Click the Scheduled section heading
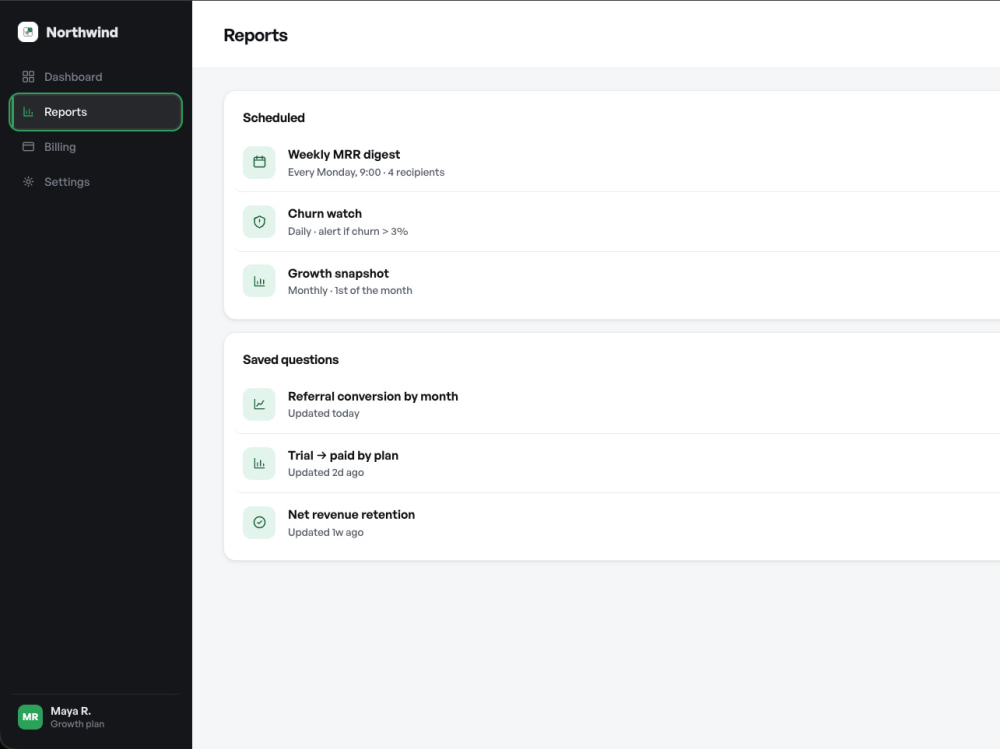1000x749 pixels. click(x=274, y=117)
